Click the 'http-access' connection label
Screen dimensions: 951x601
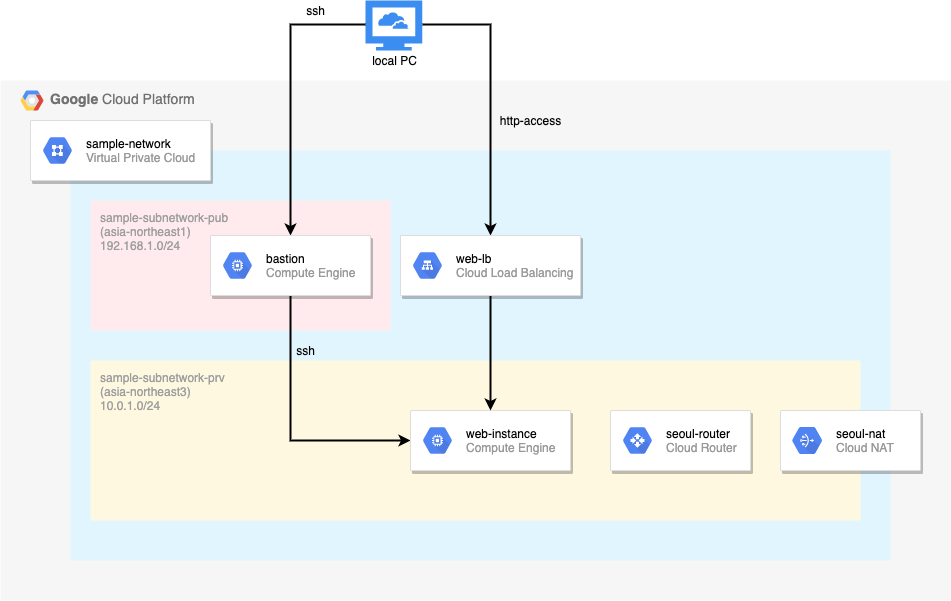pos(530,121)
